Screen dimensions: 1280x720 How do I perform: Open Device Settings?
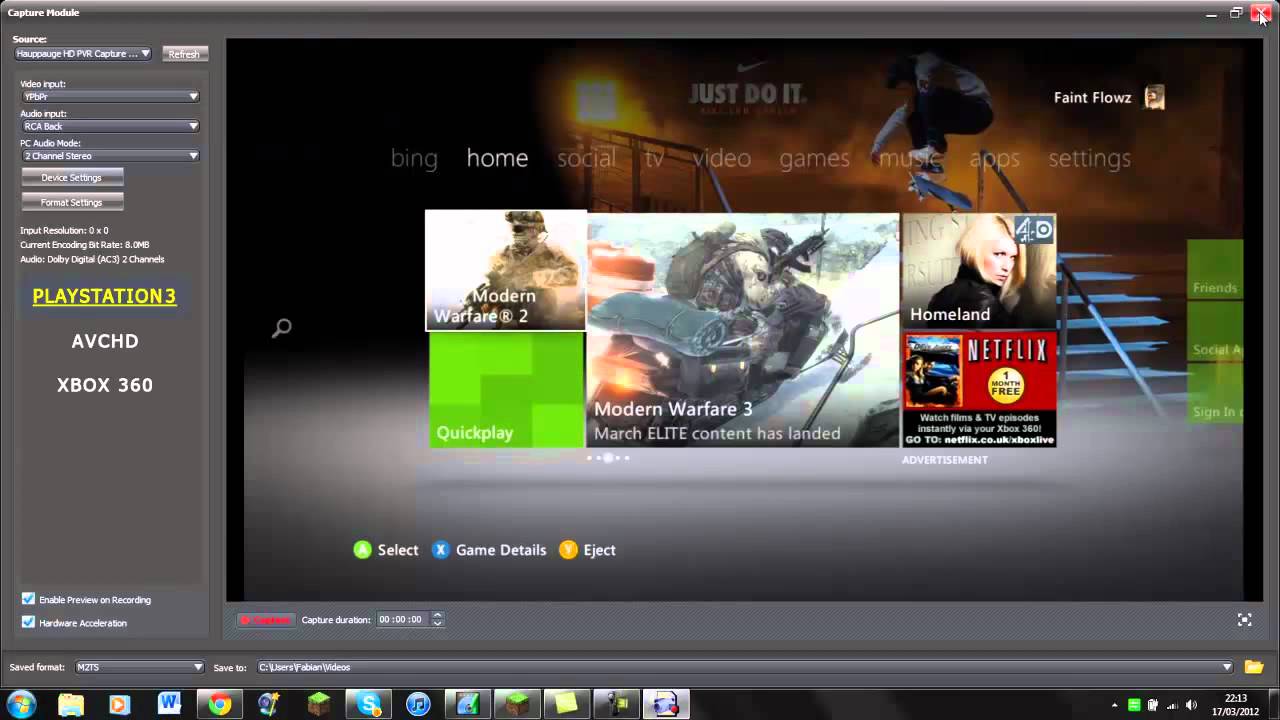72,178
